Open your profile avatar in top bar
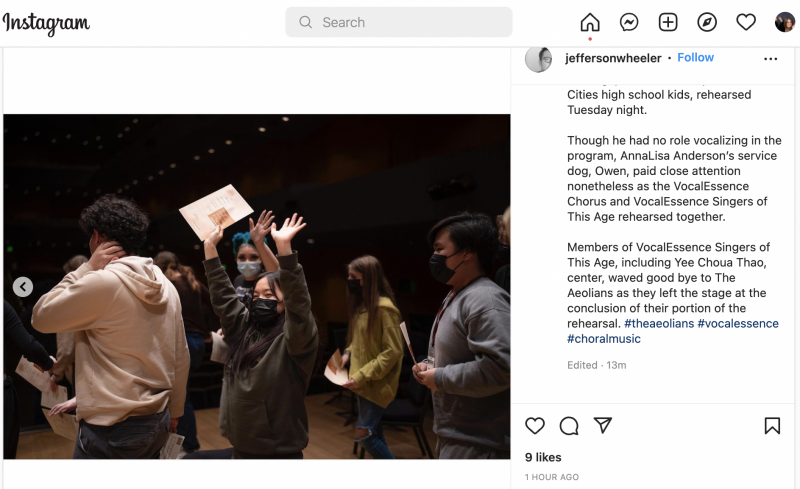The image size is (800, 489). pyautogui.click(x=784, y=22)
